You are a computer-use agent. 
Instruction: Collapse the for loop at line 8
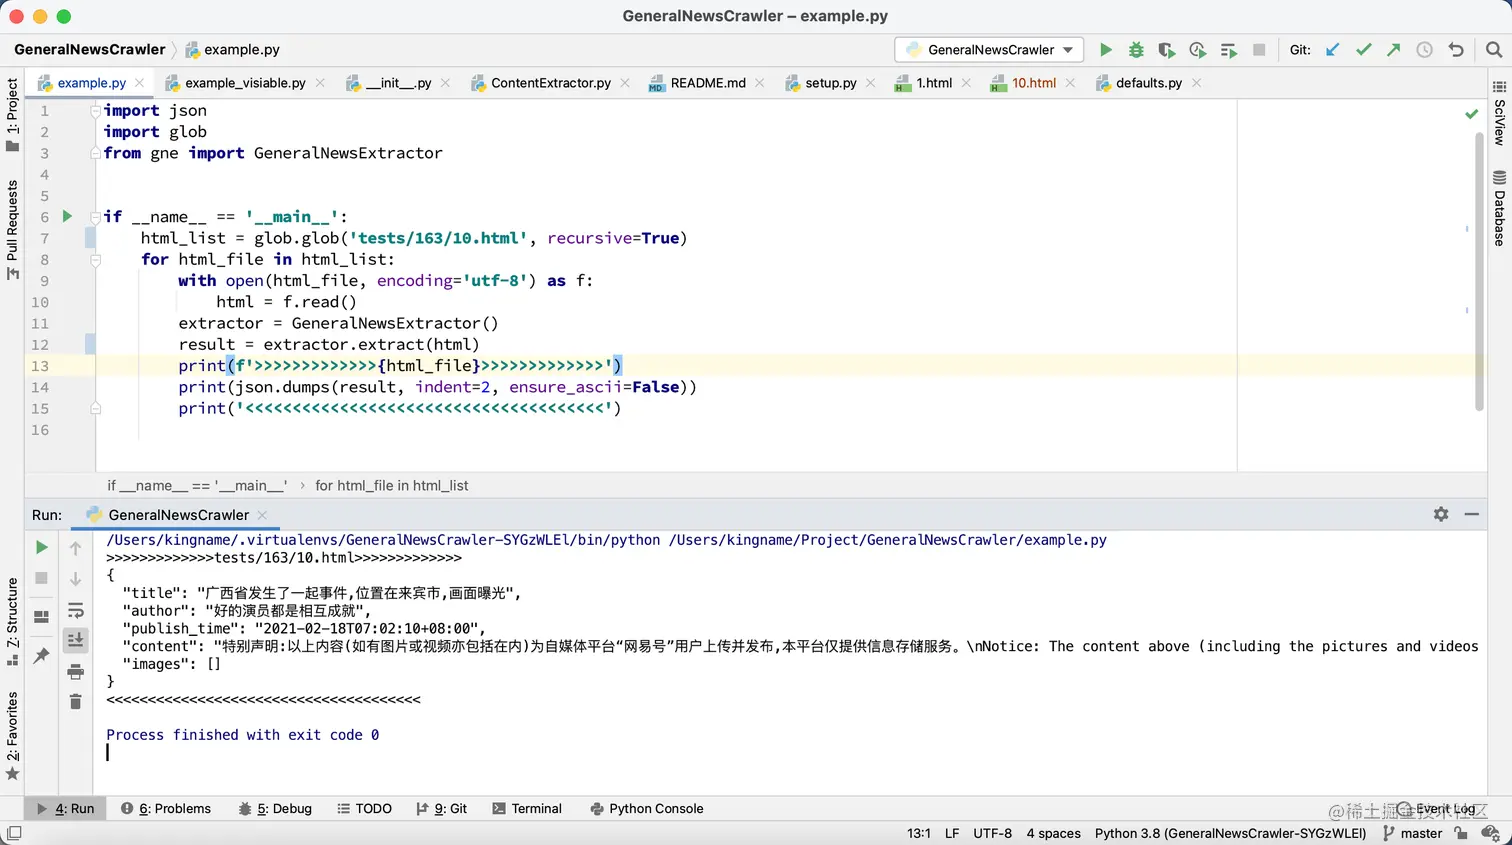(95, 259)
